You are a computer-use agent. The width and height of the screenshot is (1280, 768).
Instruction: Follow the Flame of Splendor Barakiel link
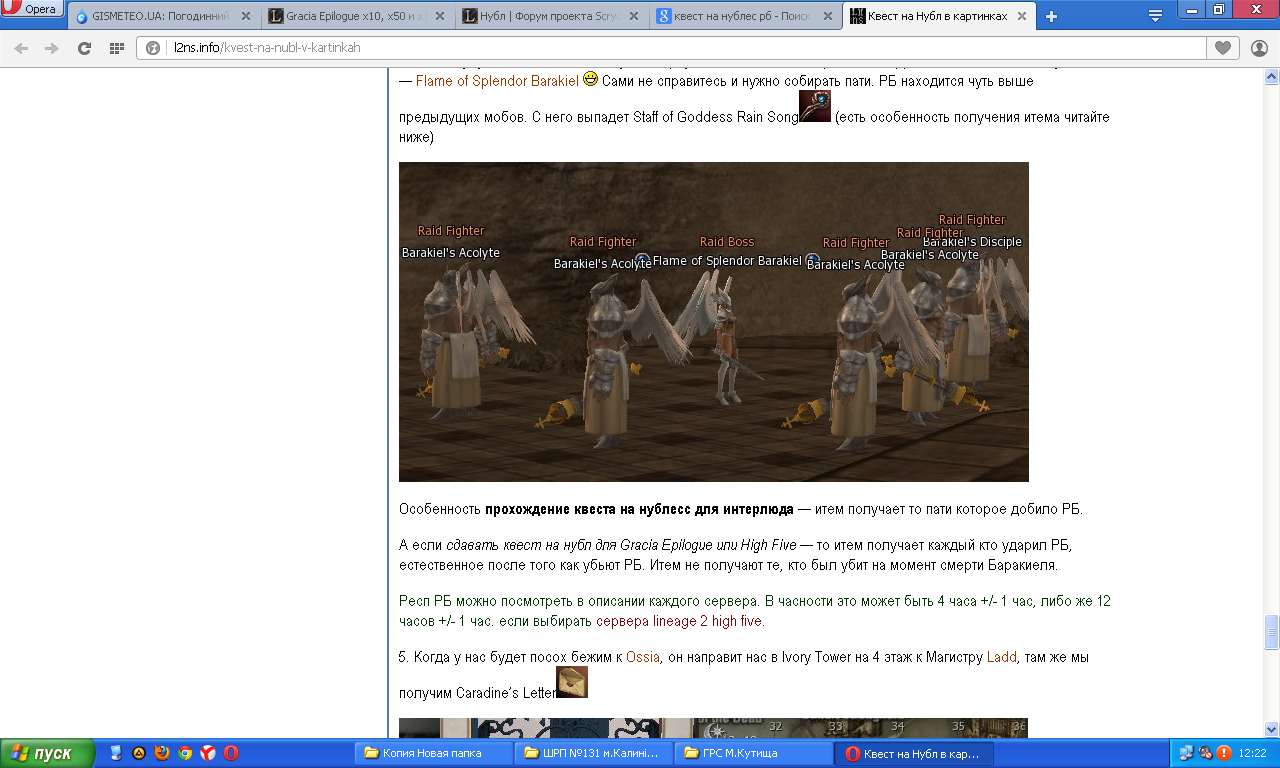[497, 81]
